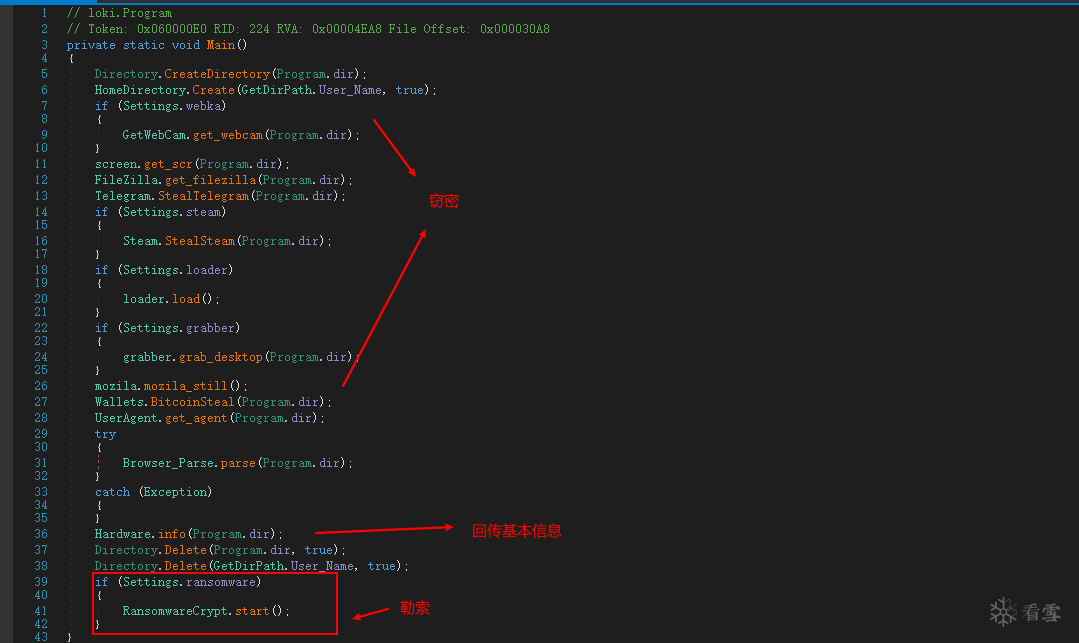Click line number 39 in the gutter
This screenshot has width=1079, height=643.
[x=41, y=582]
